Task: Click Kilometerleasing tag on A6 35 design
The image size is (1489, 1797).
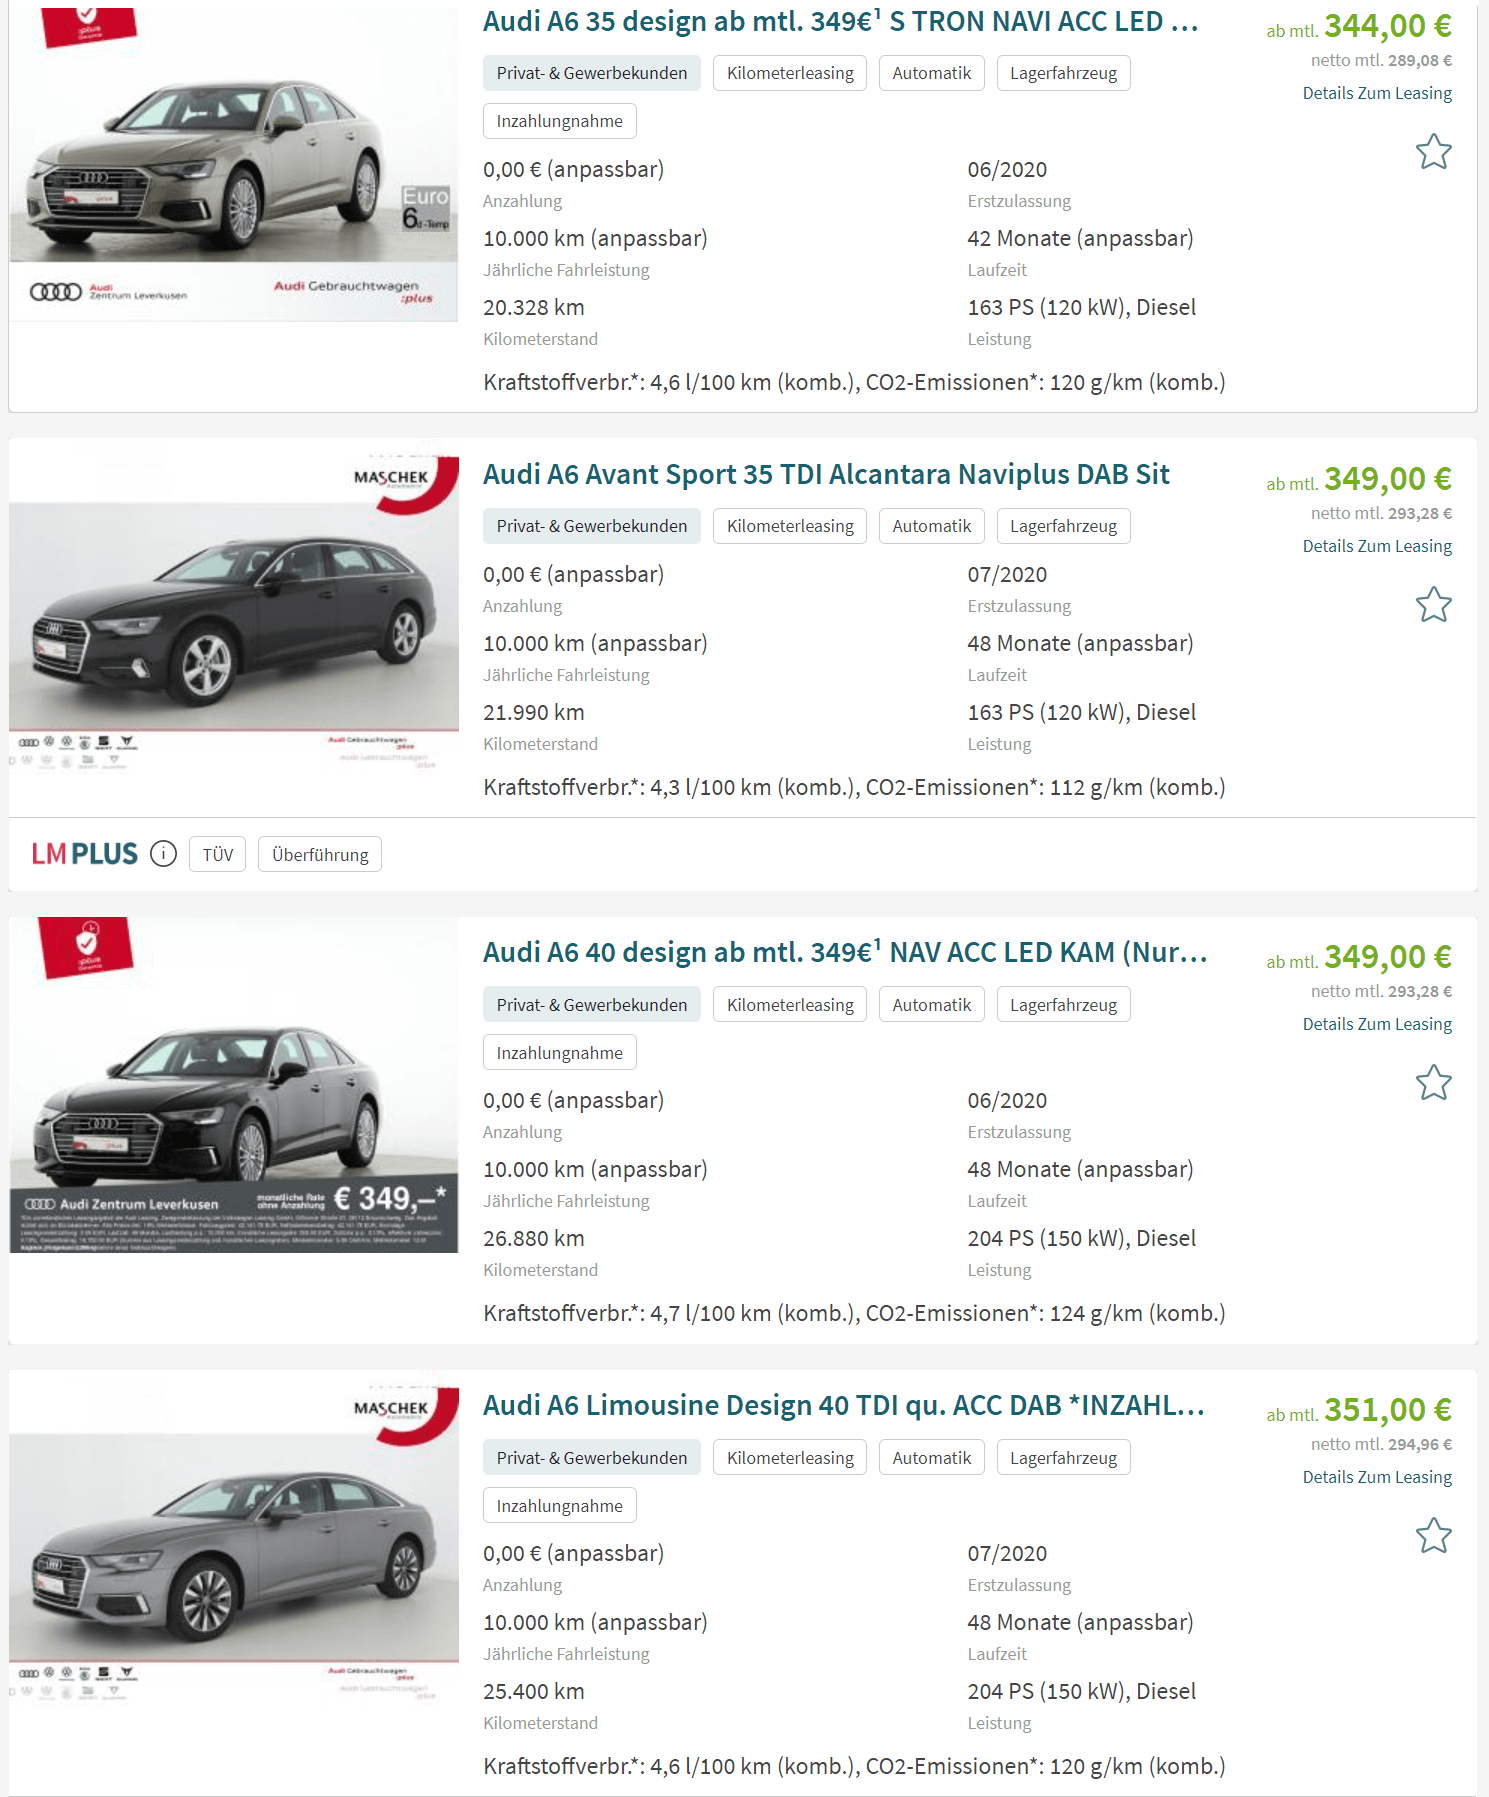Action: tap(790, 73)
